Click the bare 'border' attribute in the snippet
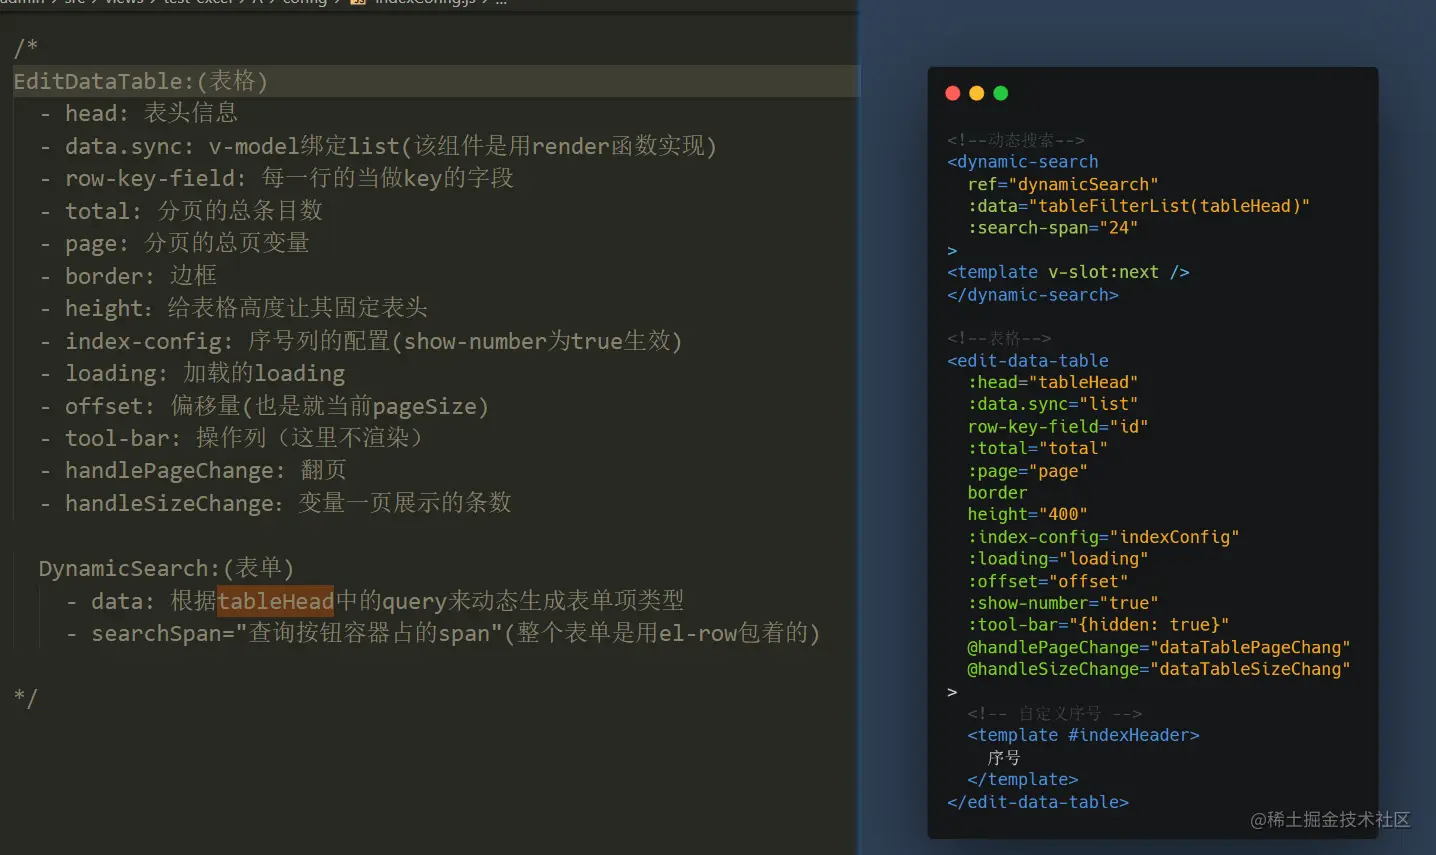 click(x=997, y=493)
